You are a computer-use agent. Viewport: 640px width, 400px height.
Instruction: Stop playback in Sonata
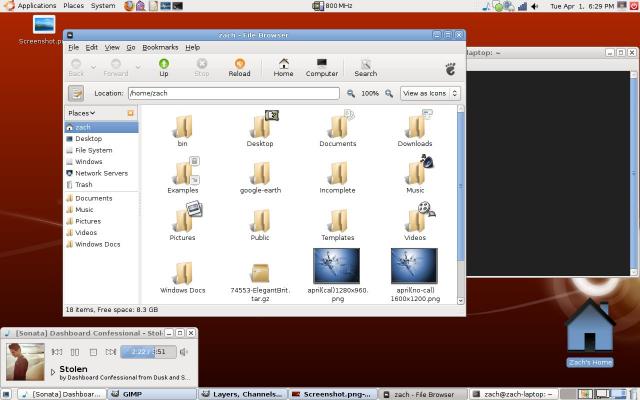[93, 352]
